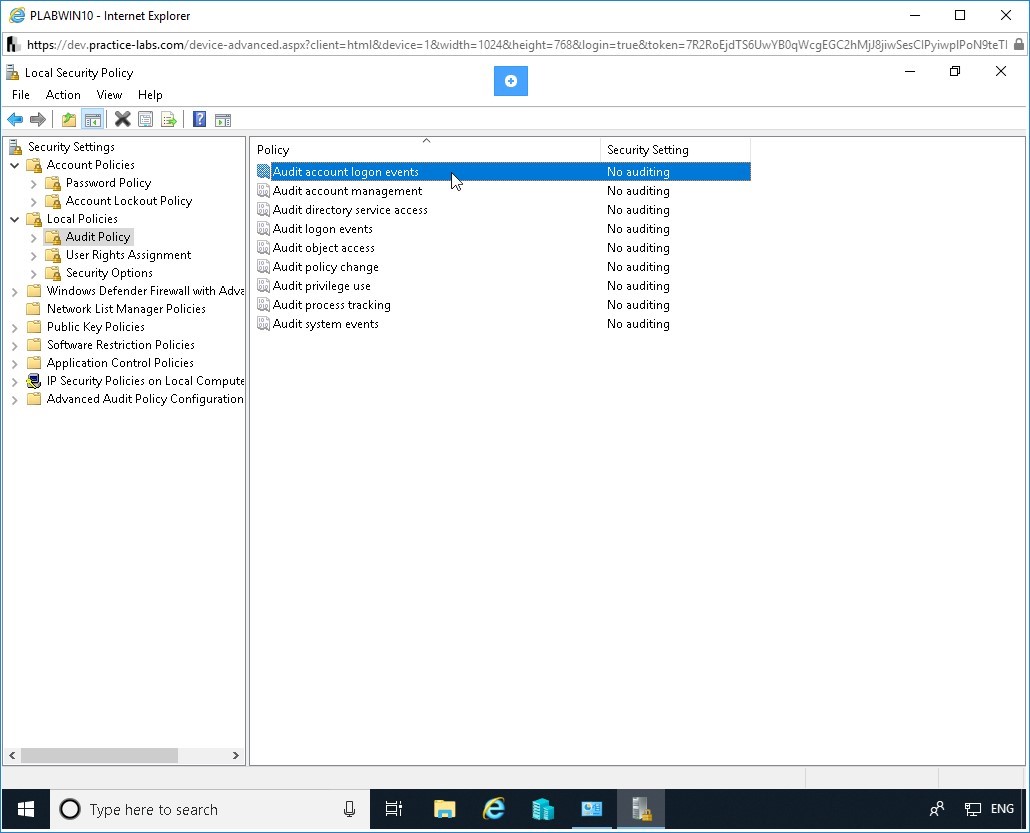Viewport: 1030px width, 833px height.
Task: Click the policy icon beside Audit account management
Action: click(263, 191)
